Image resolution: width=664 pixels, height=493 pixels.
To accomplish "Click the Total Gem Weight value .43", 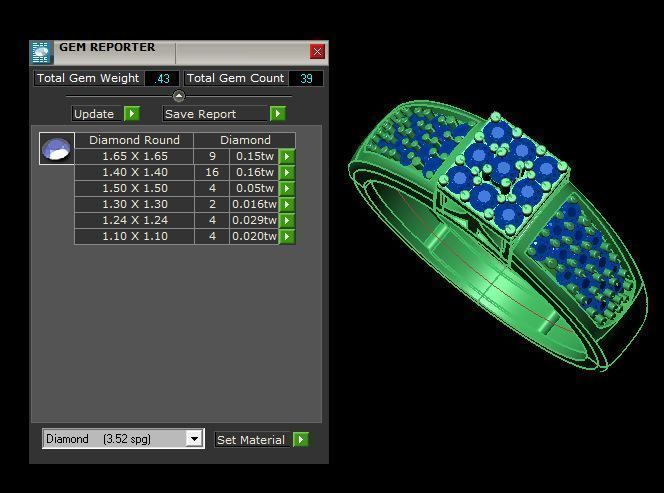I will click(x=162, y=78).
